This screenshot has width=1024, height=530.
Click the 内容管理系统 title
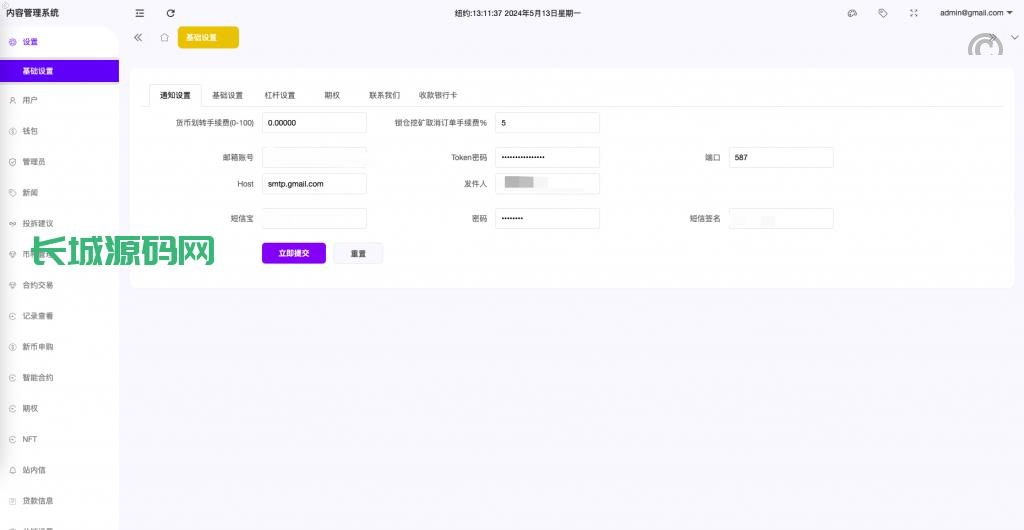(32, 12)
